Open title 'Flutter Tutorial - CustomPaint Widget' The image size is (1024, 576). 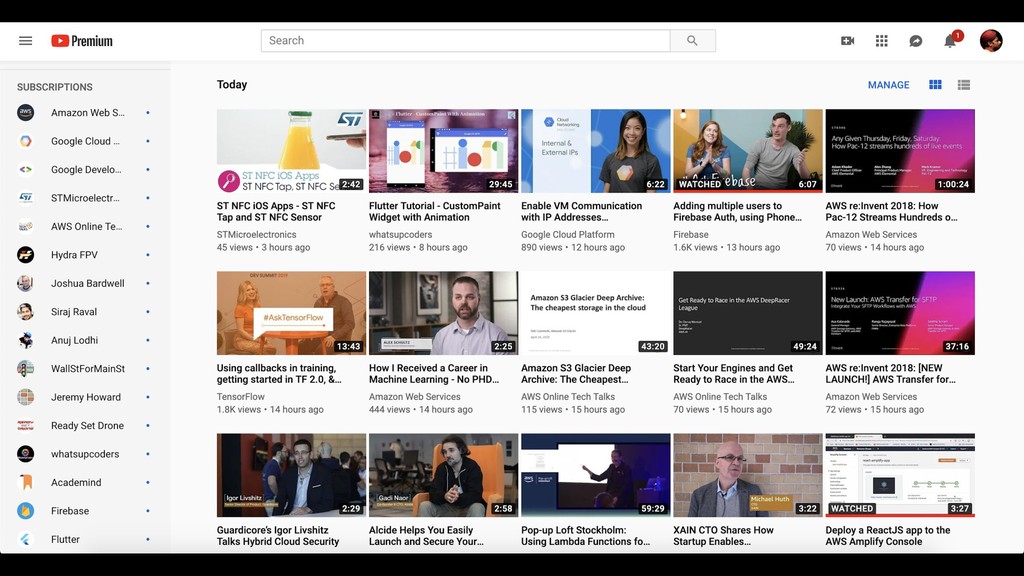coord(434,212)
